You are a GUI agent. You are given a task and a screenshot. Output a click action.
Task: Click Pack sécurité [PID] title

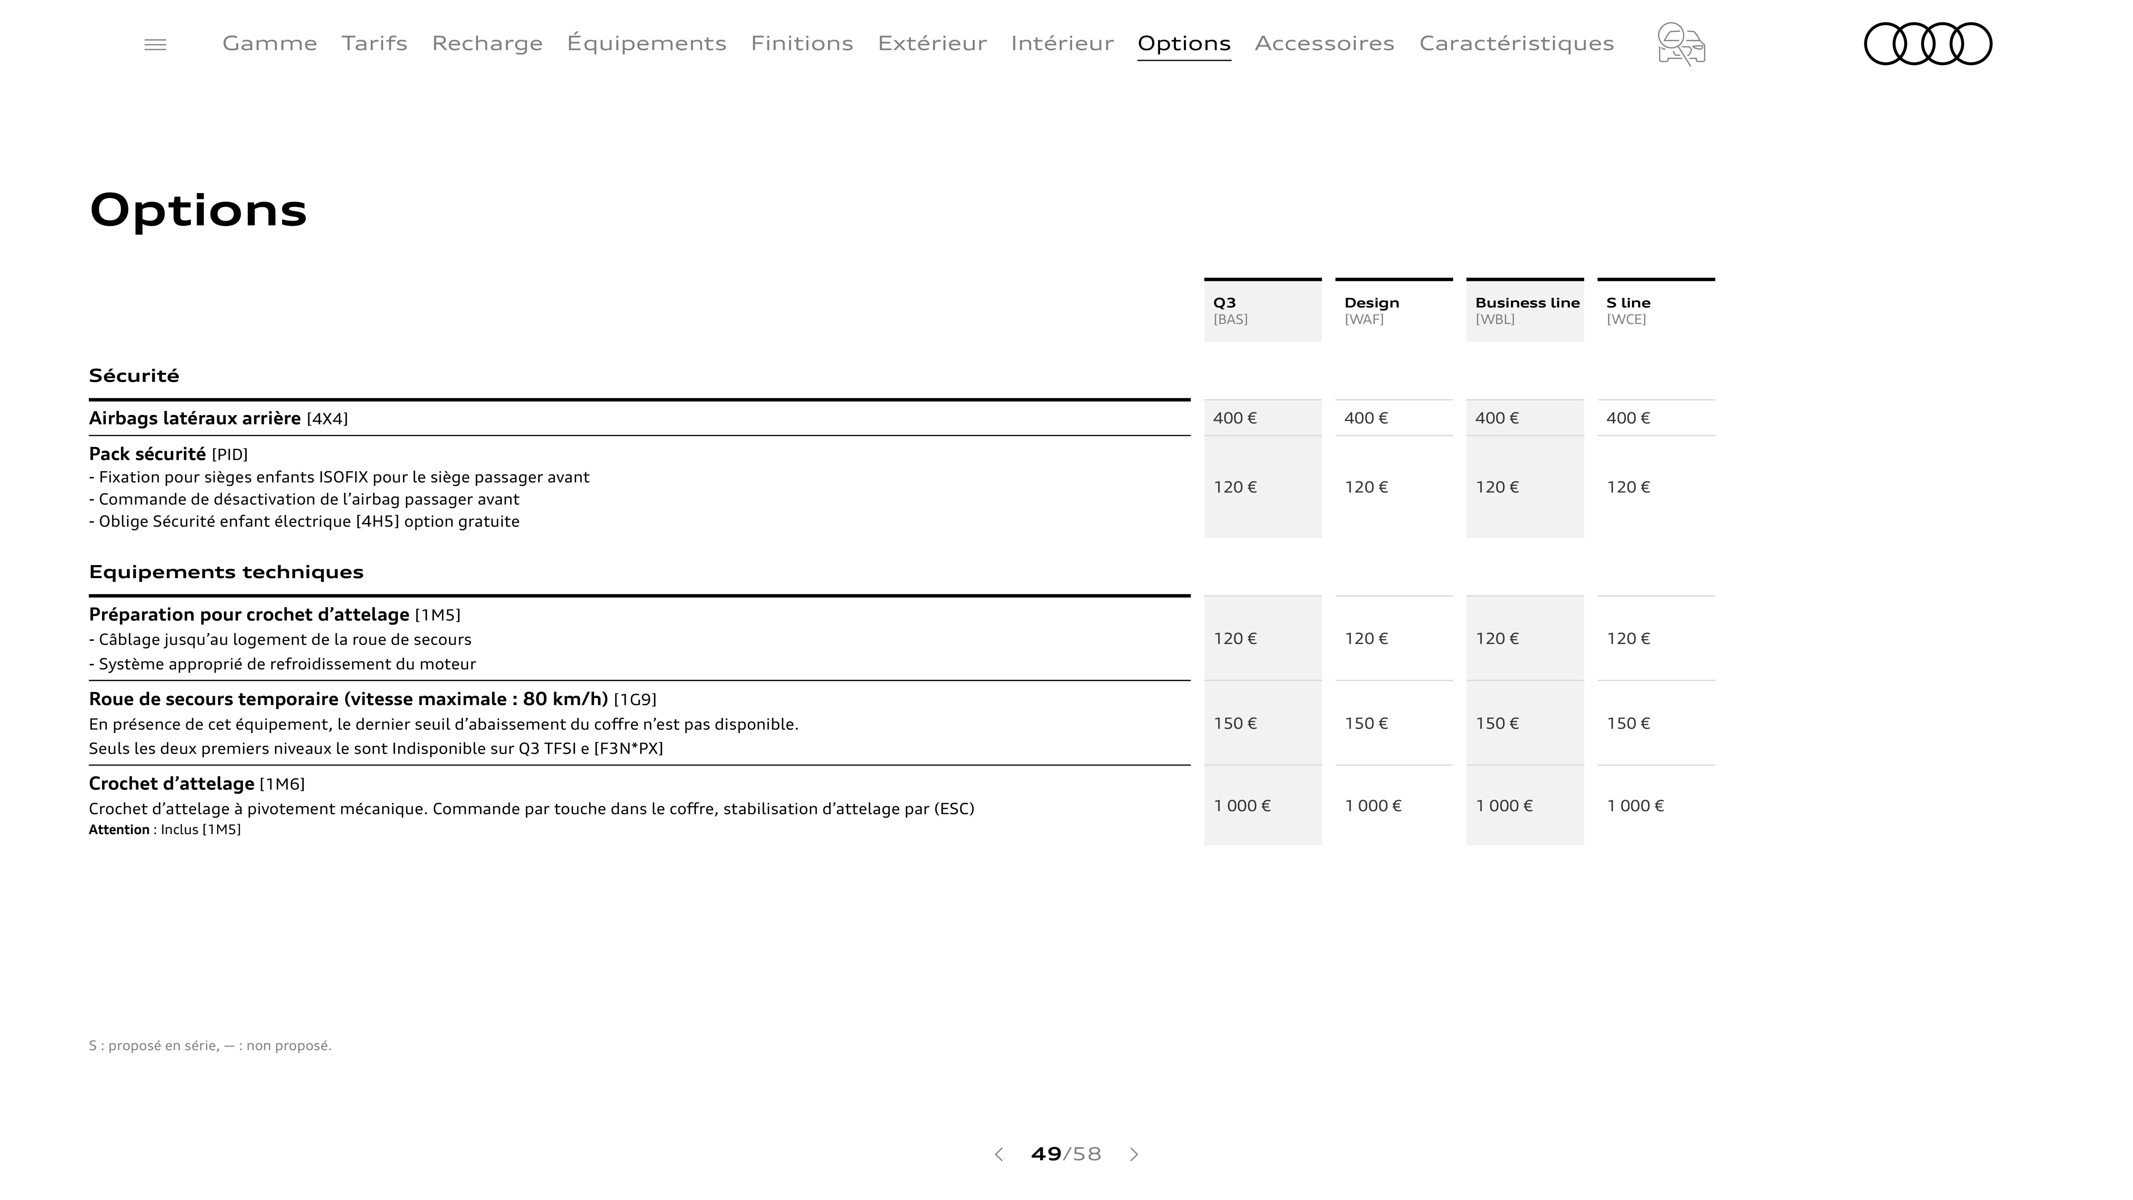click(168, 454)
